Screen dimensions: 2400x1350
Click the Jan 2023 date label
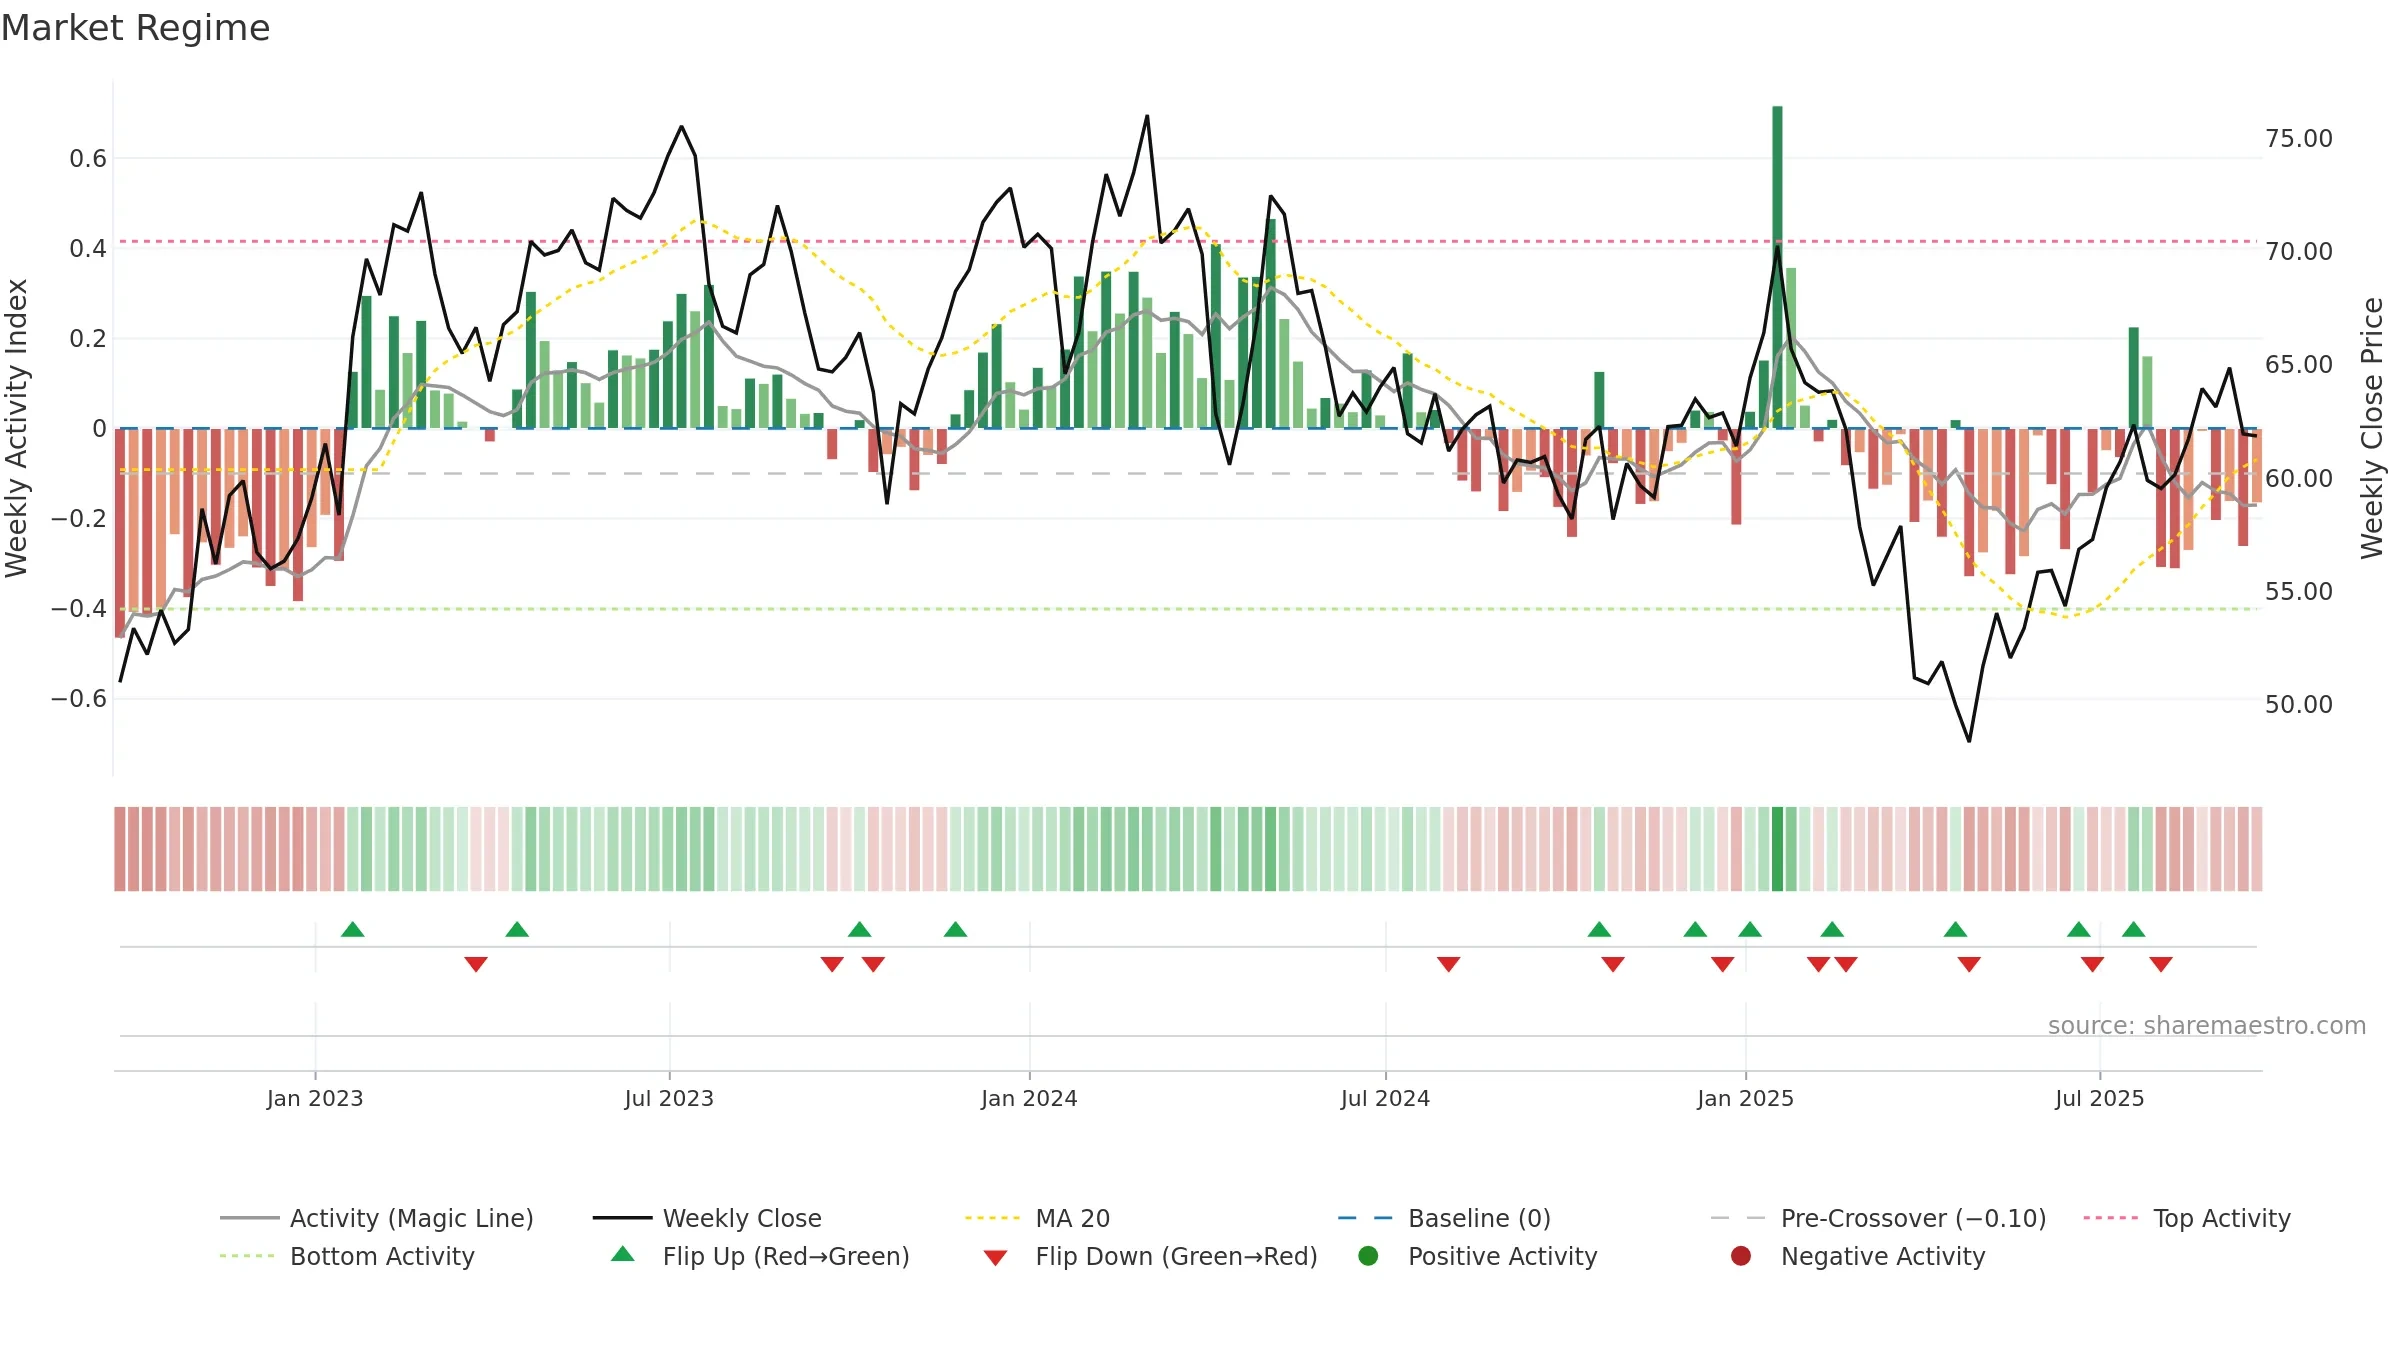click(x=315, y=1098)
